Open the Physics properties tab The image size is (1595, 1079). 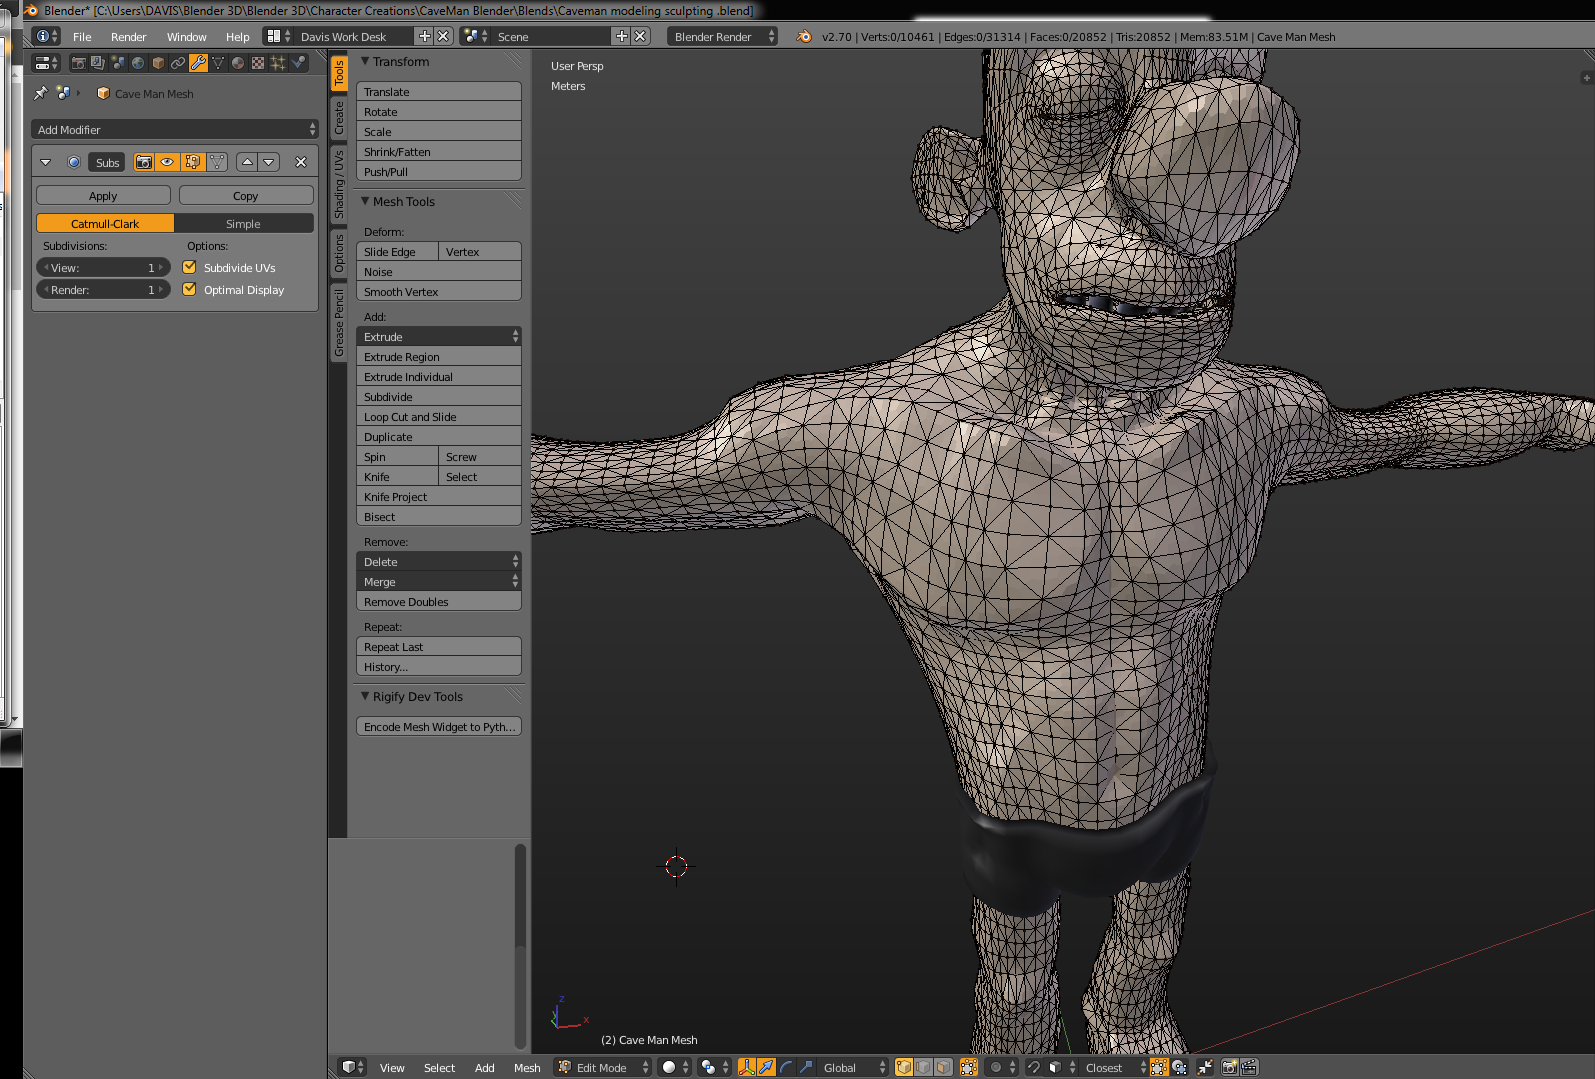point(298,63)
